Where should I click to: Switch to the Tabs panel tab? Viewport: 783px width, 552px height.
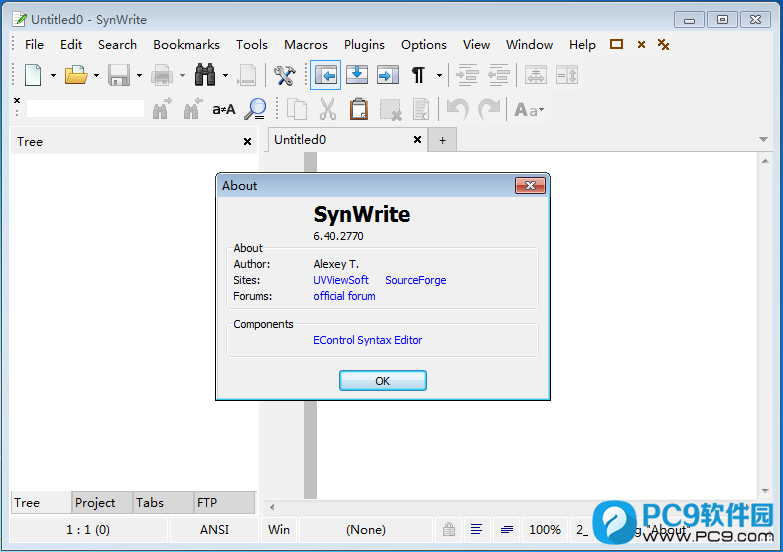point(163,503)
